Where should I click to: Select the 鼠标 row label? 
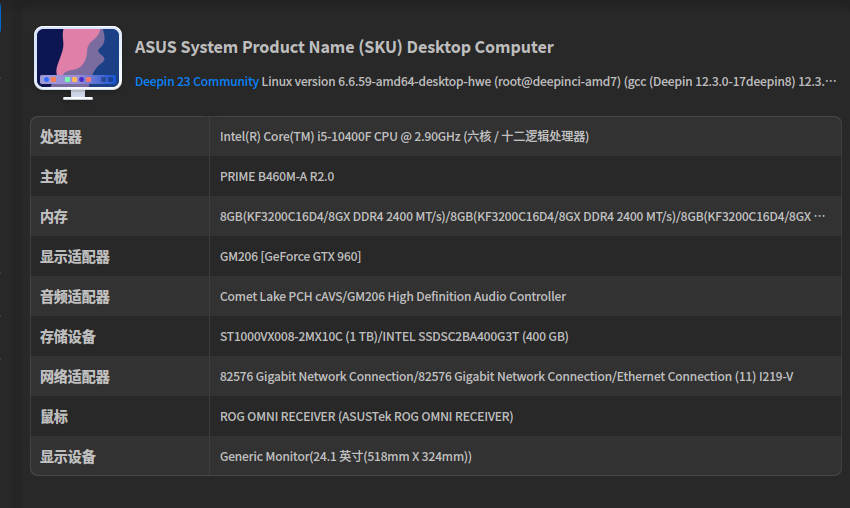54,417
